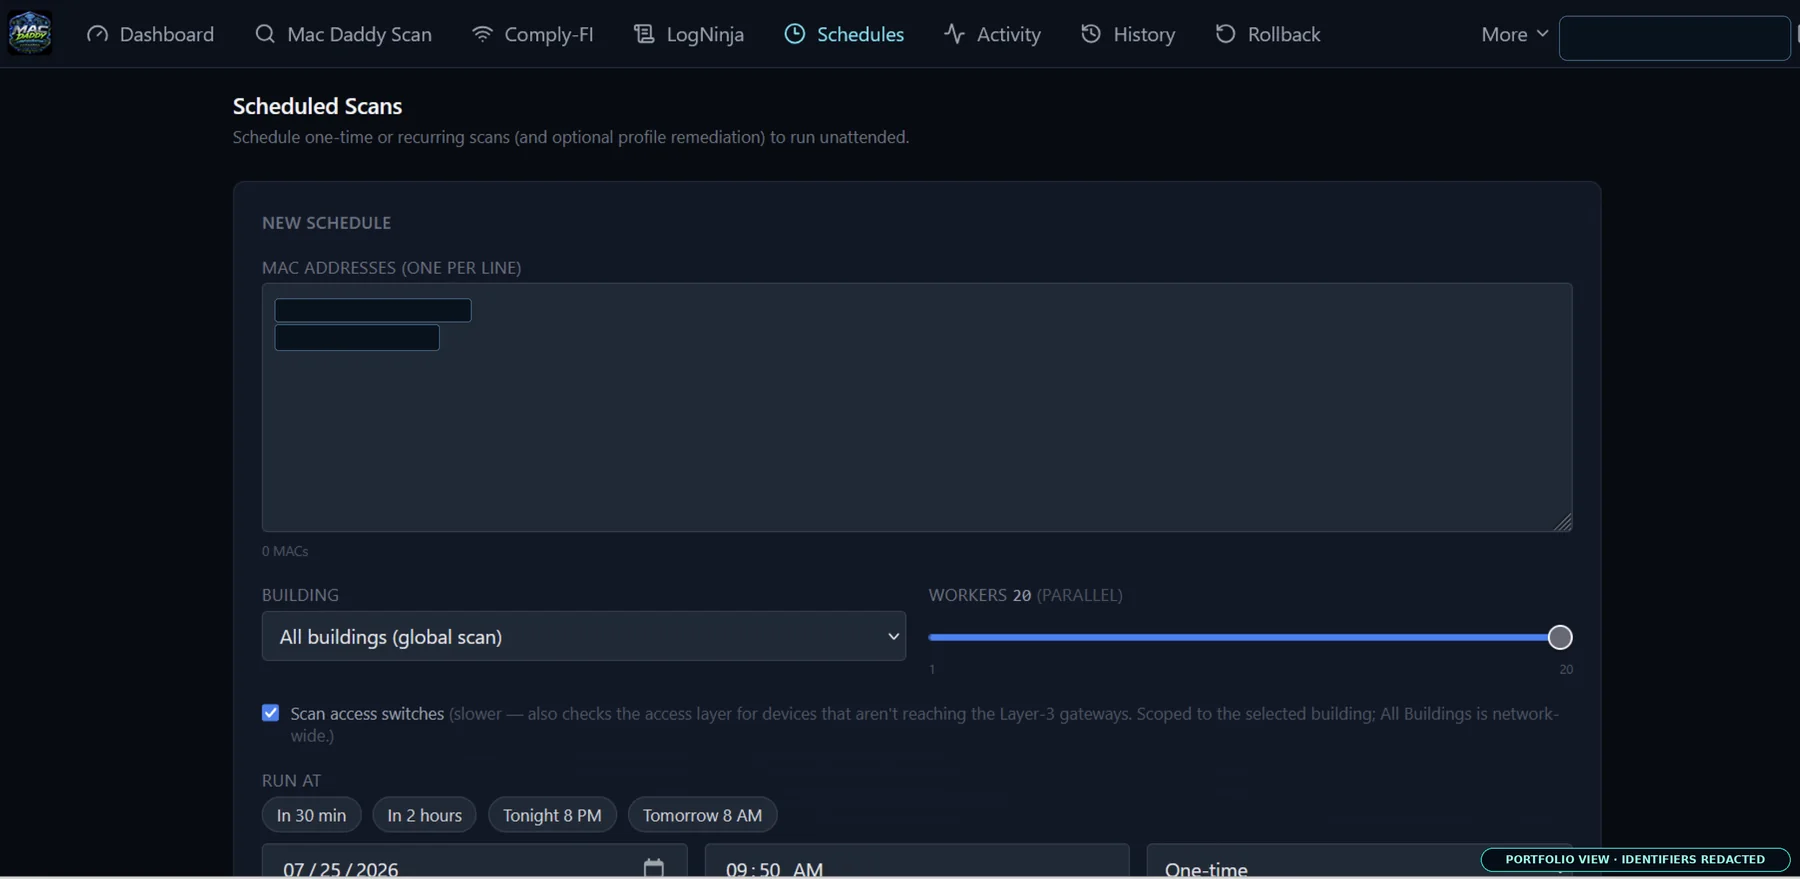Click the Mac Daddy logo icon
1800x879 pixels.
30,33
